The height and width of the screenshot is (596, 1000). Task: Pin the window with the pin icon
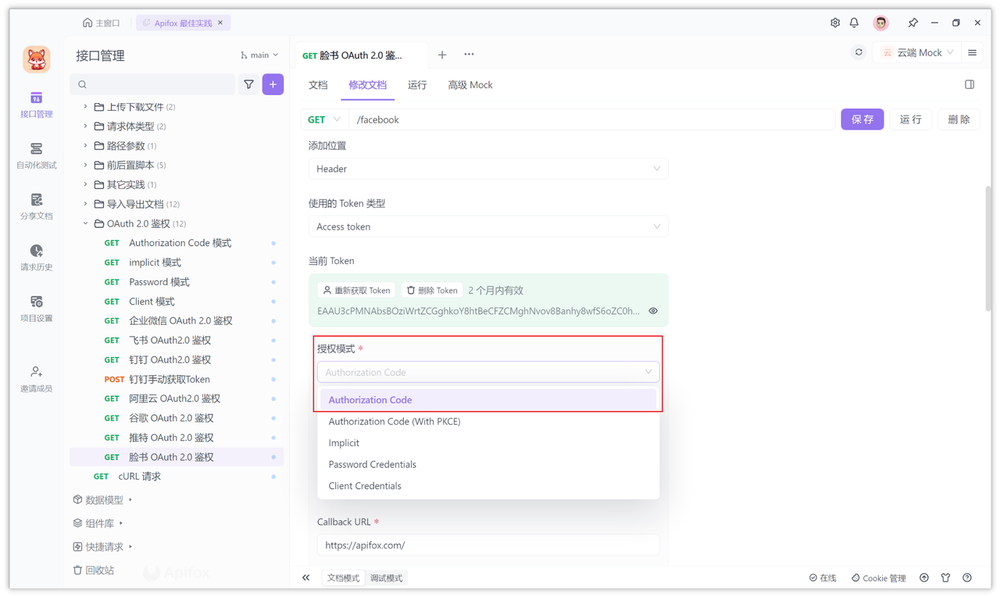coord(913,22)
